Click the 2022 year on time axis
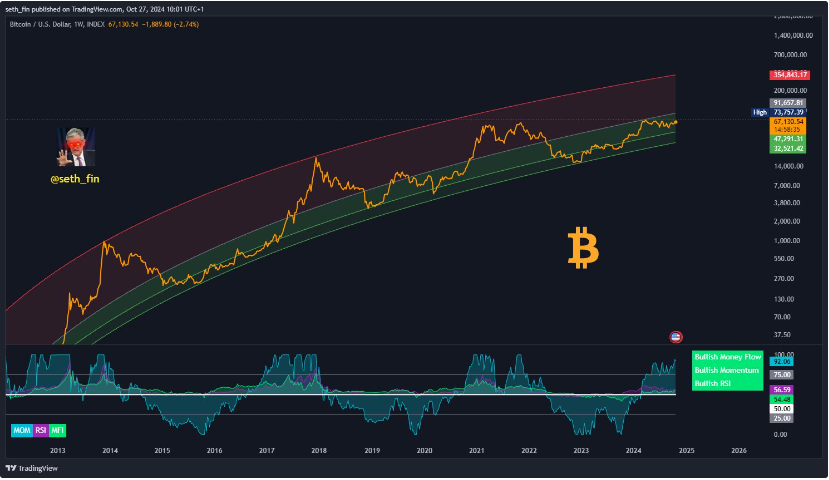Image resolution: width=829 pixels, height=480 pixels. [x=529, y=450]
